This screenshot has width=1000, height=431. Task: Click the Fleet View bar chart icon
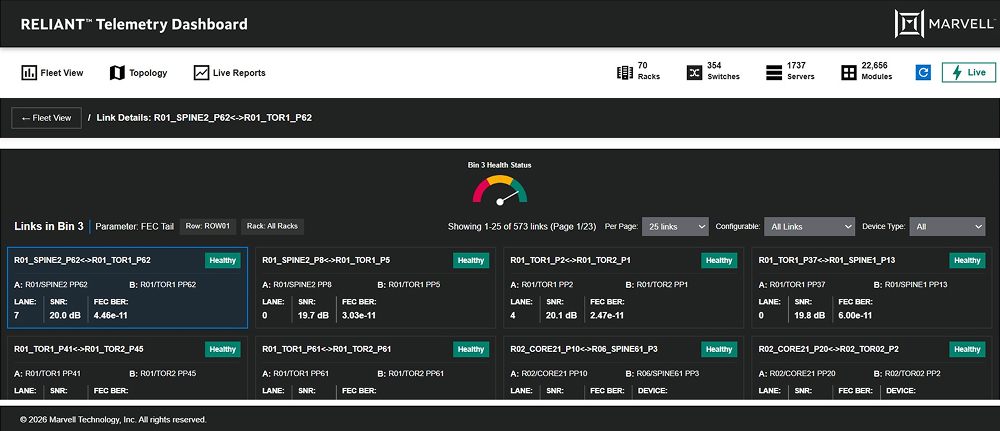tap(29, 73)
